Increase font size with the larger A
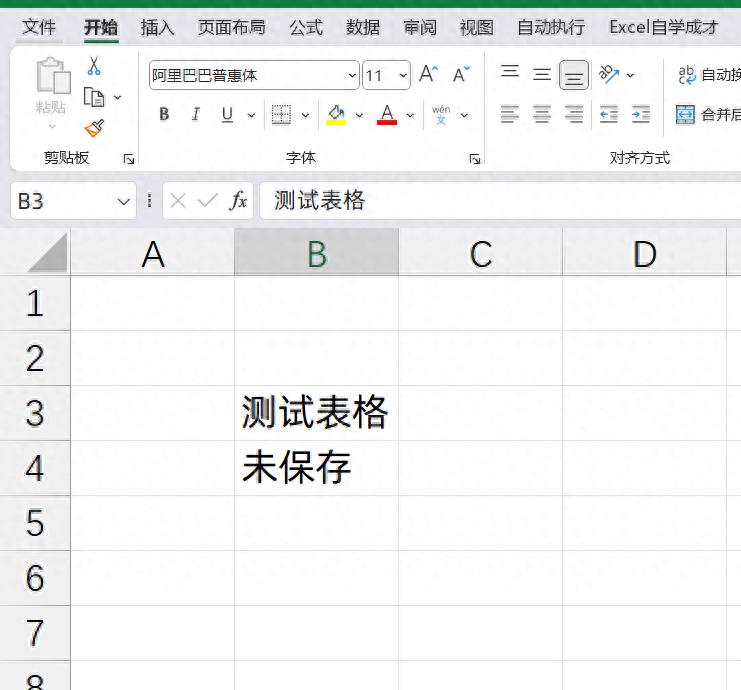Viewport: 741px width, 690px height. click(428, 74)
